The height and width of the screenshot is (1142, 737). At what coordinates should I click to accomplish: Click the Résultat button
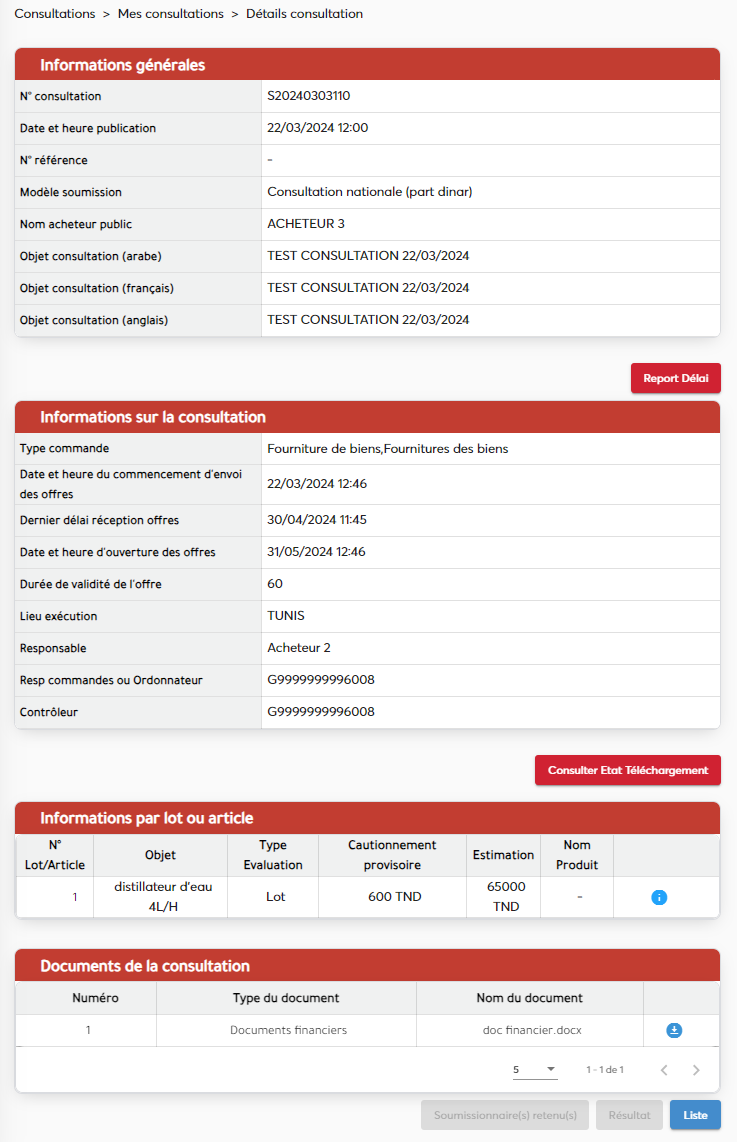(x=629, y=1115)
